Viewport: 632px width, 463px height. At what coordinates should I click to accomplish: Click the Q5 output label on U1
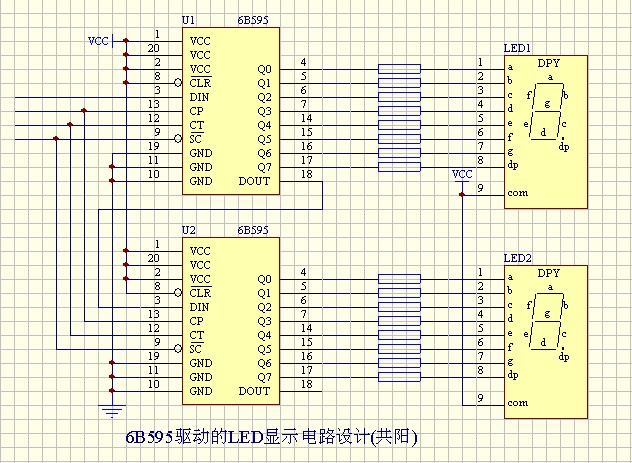[264, 139]
